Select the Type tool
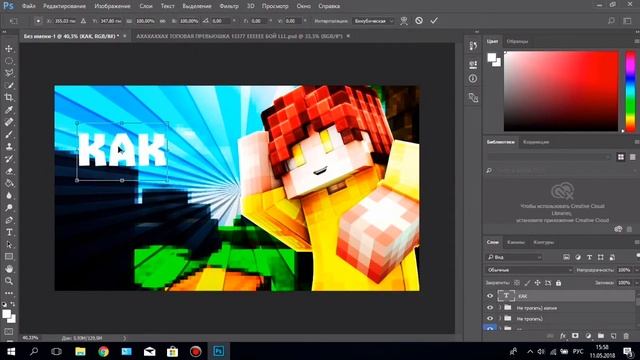640x360 pixels. [9, 232]
